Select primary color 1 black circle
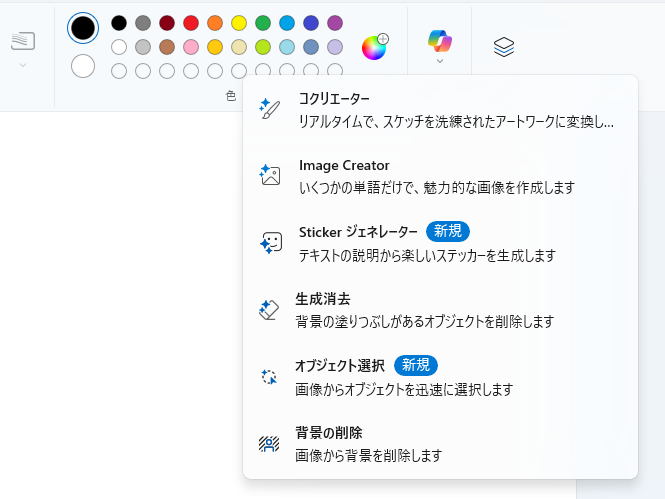Image resolution: width=665 pixels, height=499 pixels. point(83,28)
